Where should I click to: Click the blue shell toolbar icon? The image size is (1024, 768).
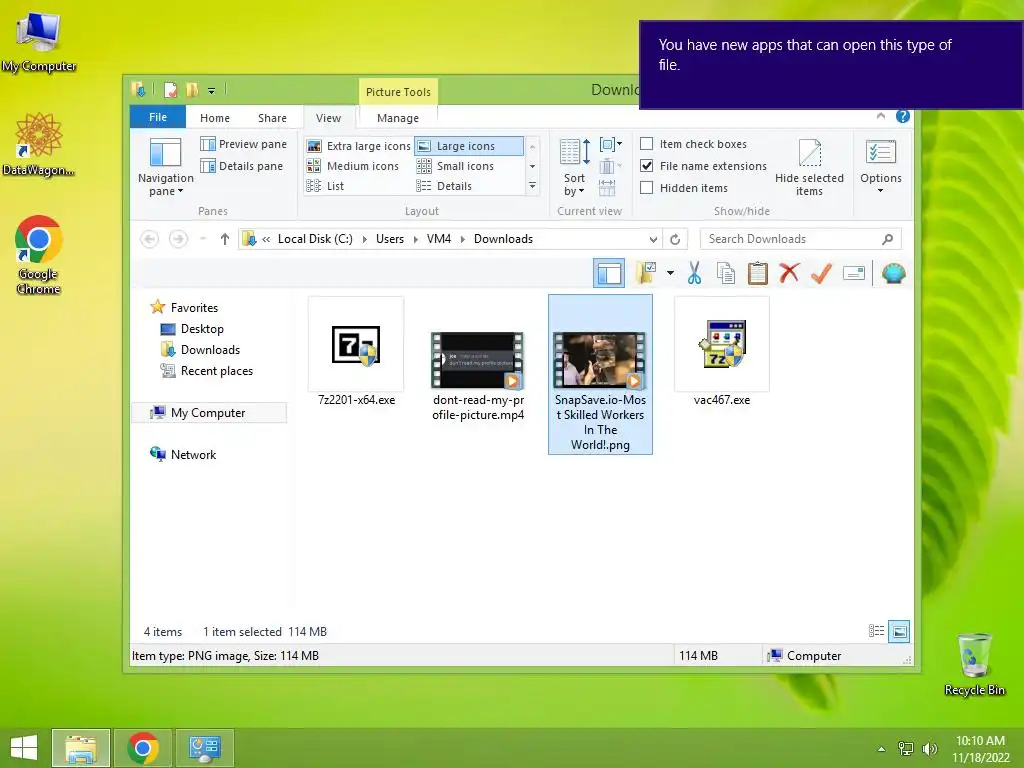coord(893,273)
